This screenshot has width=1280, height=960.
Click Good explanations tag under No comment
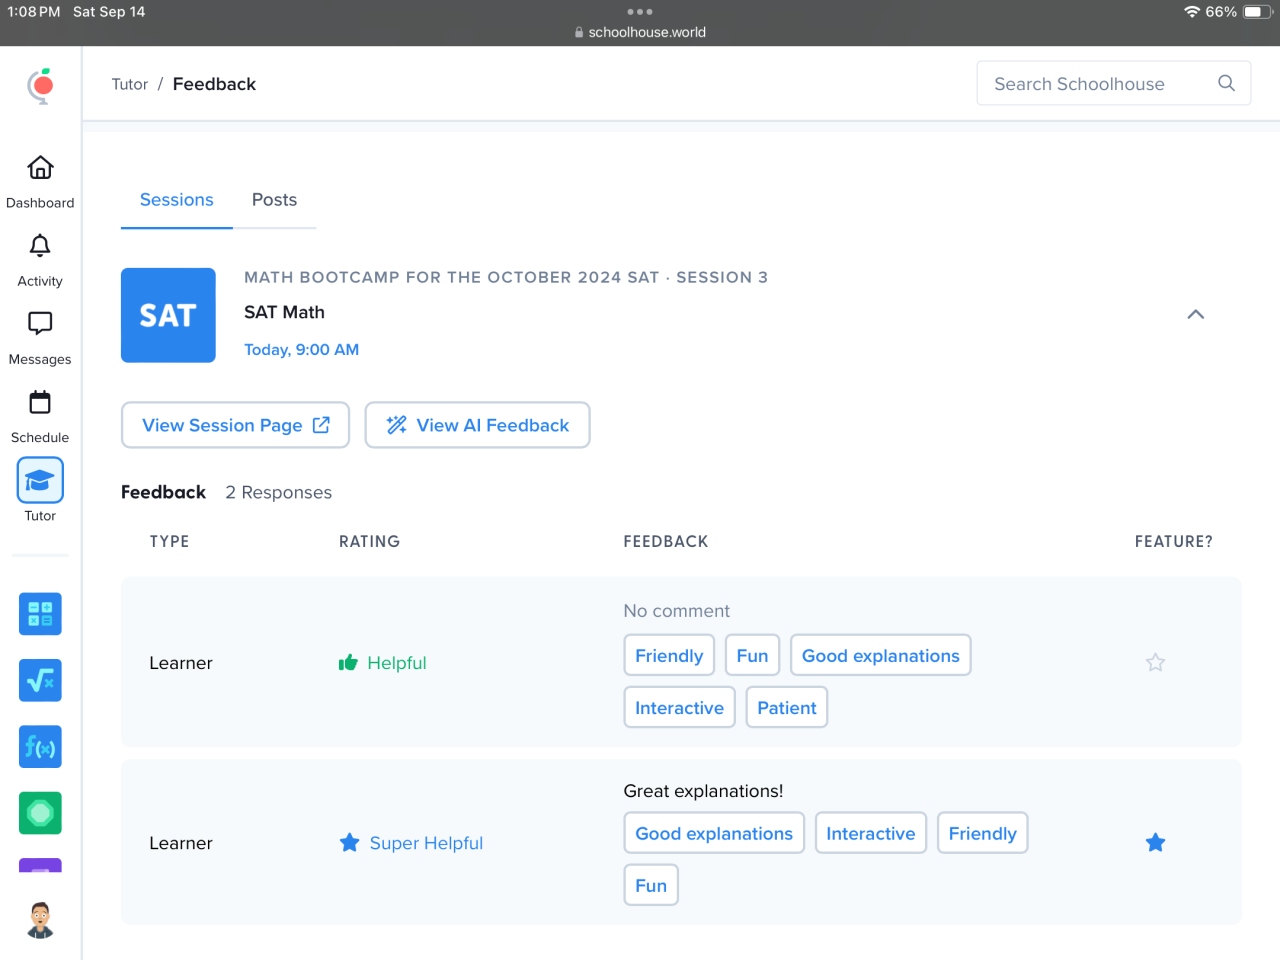tap(881, 655)
